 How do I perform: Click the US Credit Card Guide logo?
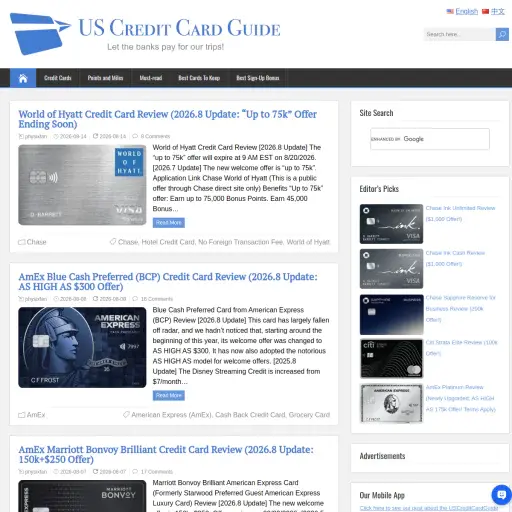pos(145,33)
